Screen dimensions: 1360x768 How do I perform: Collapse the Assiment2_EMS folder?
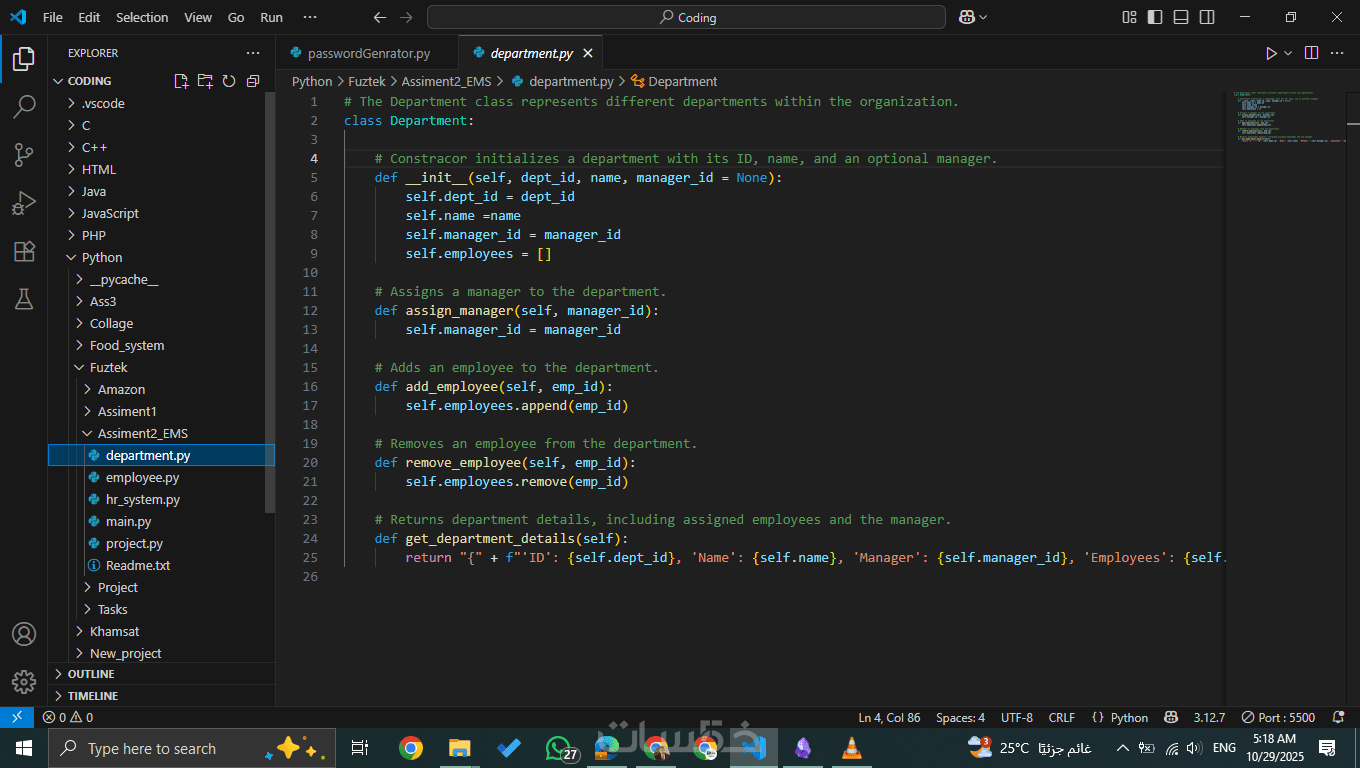142,433
